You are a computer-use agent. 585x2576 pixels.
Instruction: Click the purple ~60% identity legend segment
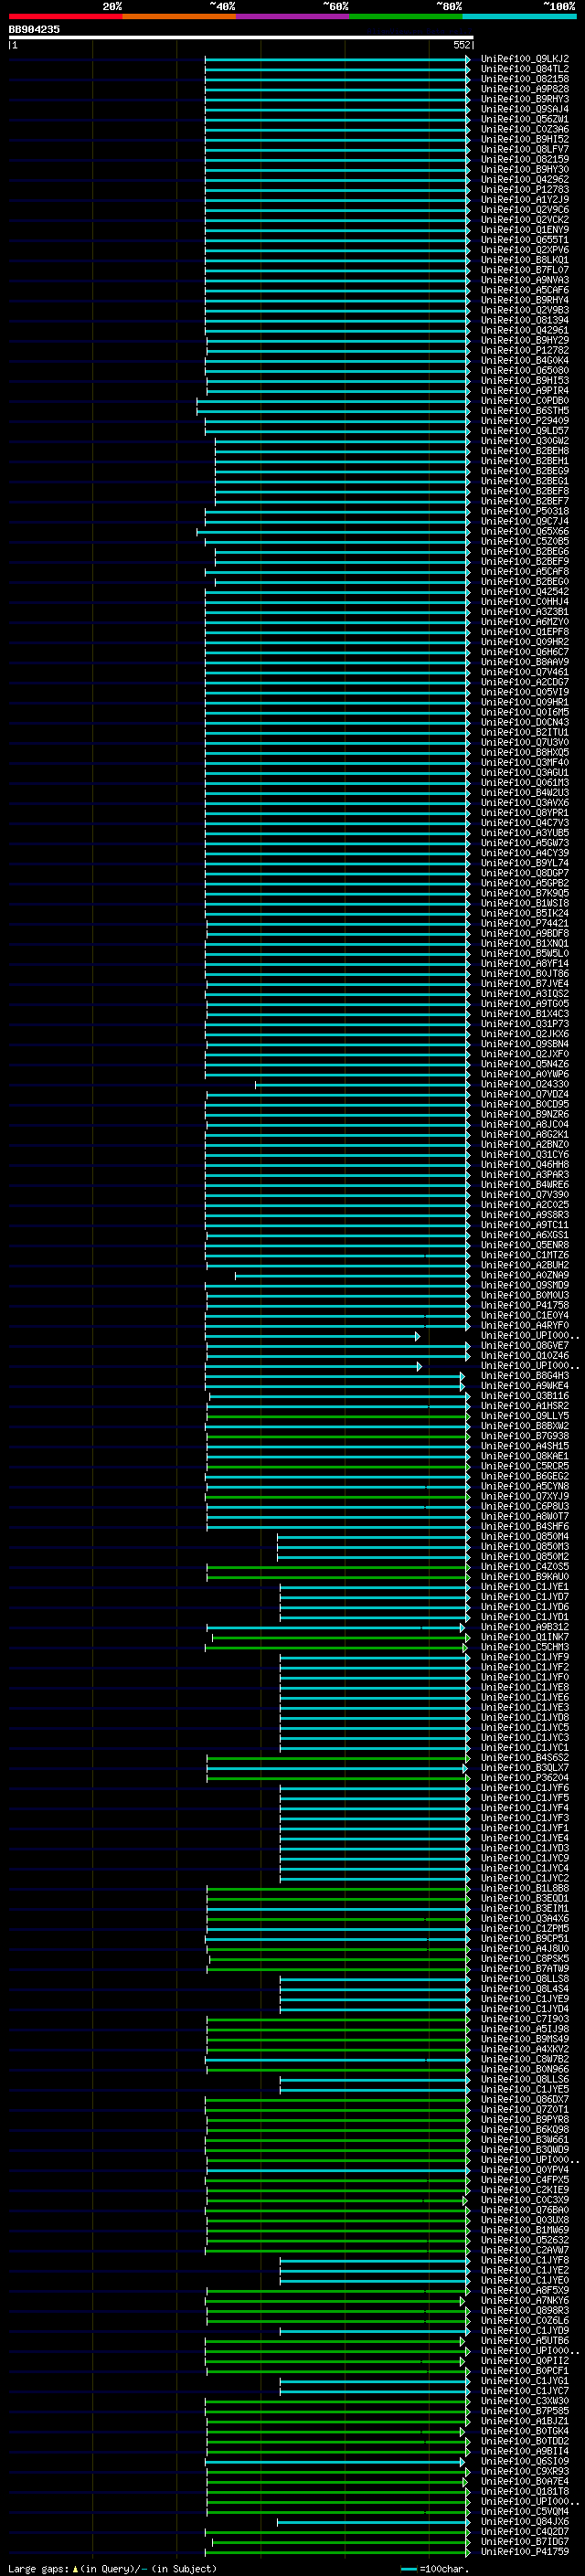coord(293,16)
